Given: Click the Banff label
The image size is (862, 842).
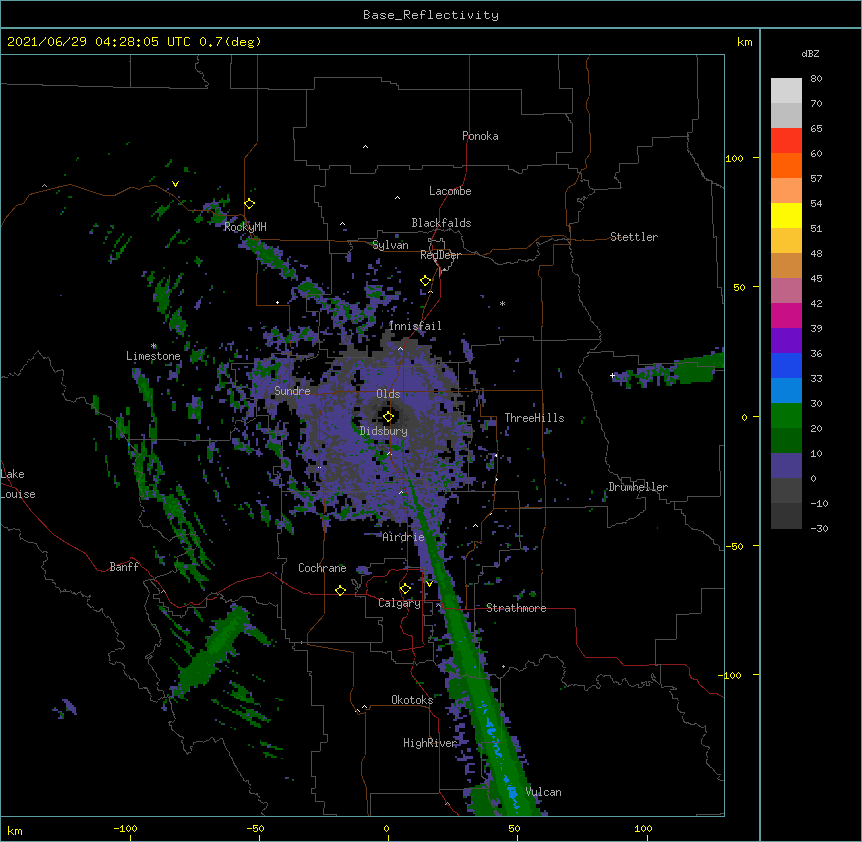Looking at the screenshot, I should point(124,567).
